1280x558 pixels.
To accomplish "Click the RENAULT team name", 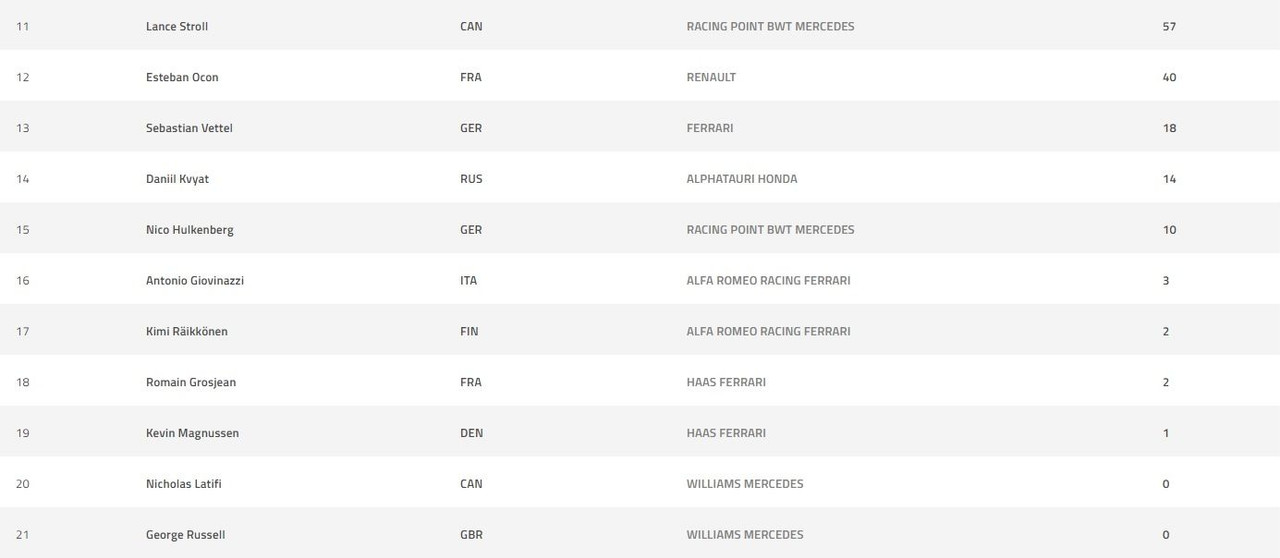I will coord(711,77).
